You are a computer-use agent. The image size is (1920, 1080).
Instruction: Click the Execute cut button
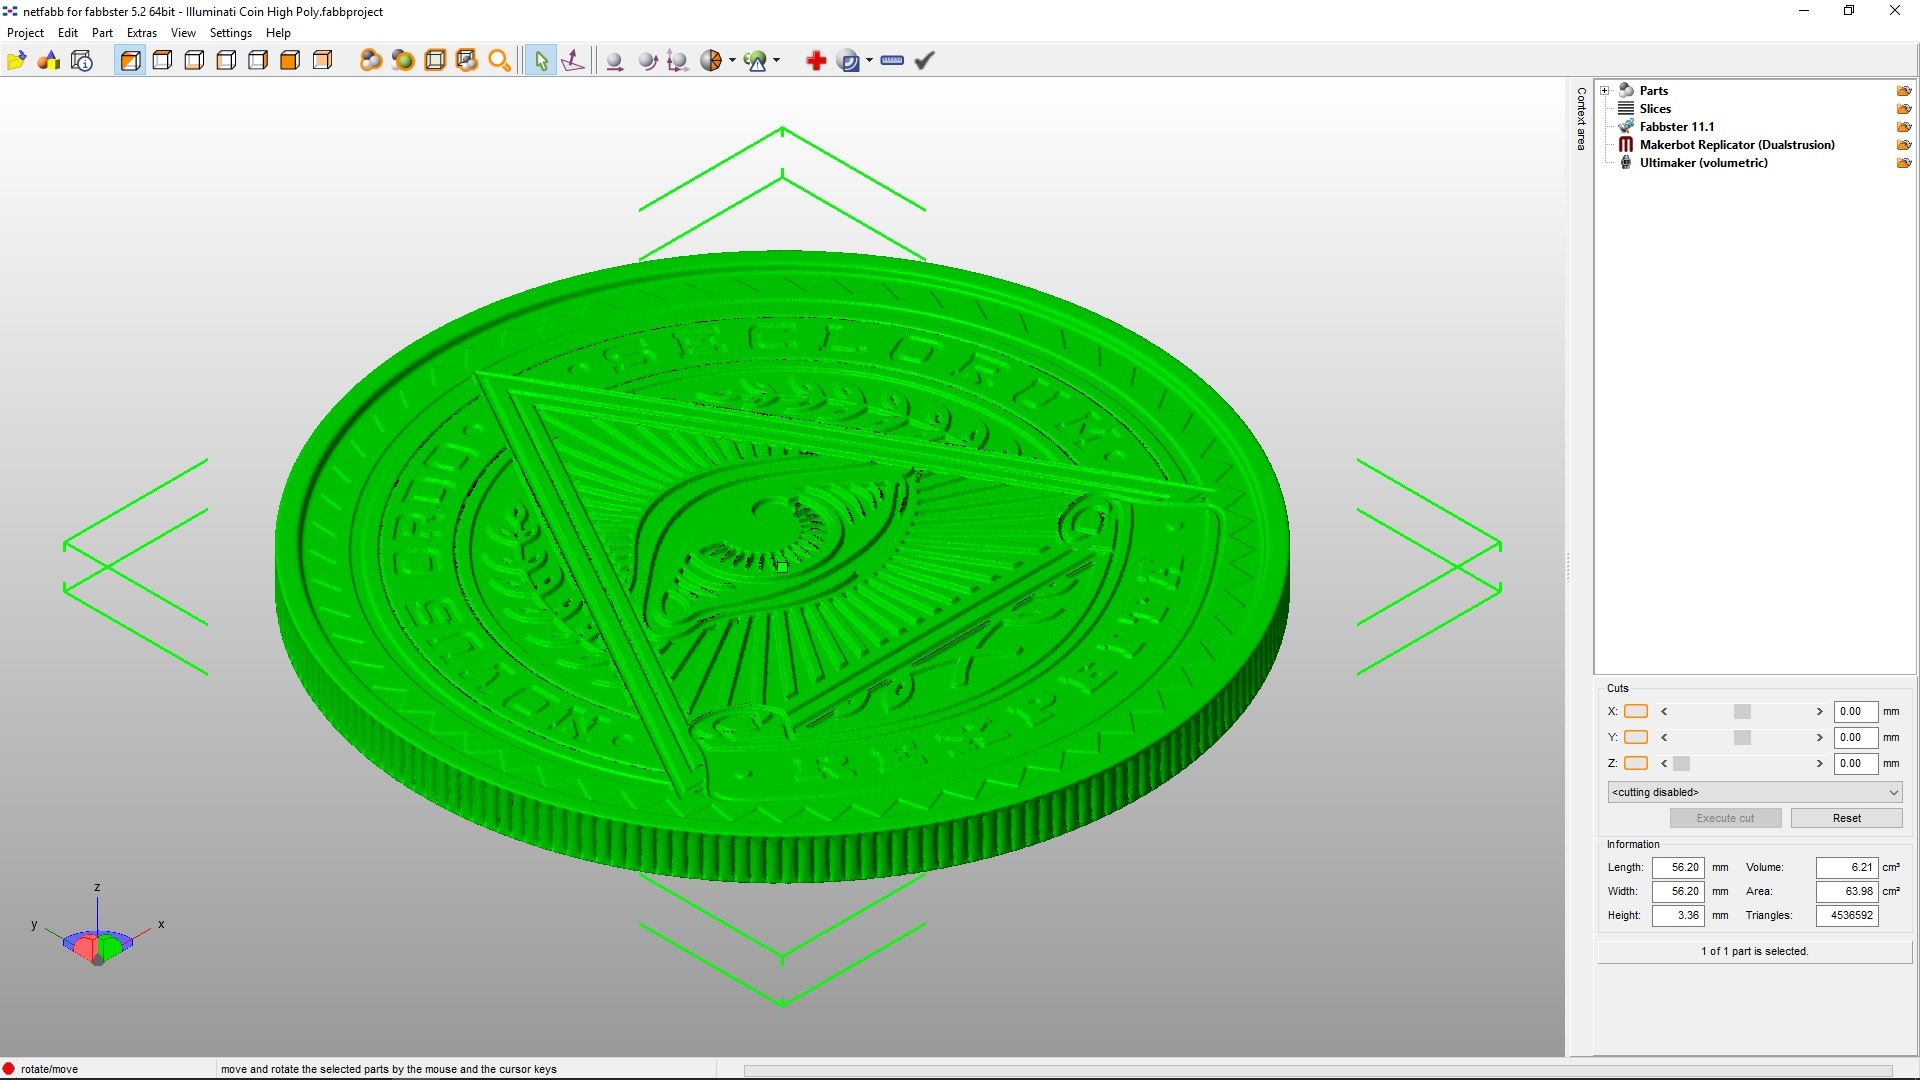point(1725,818)
